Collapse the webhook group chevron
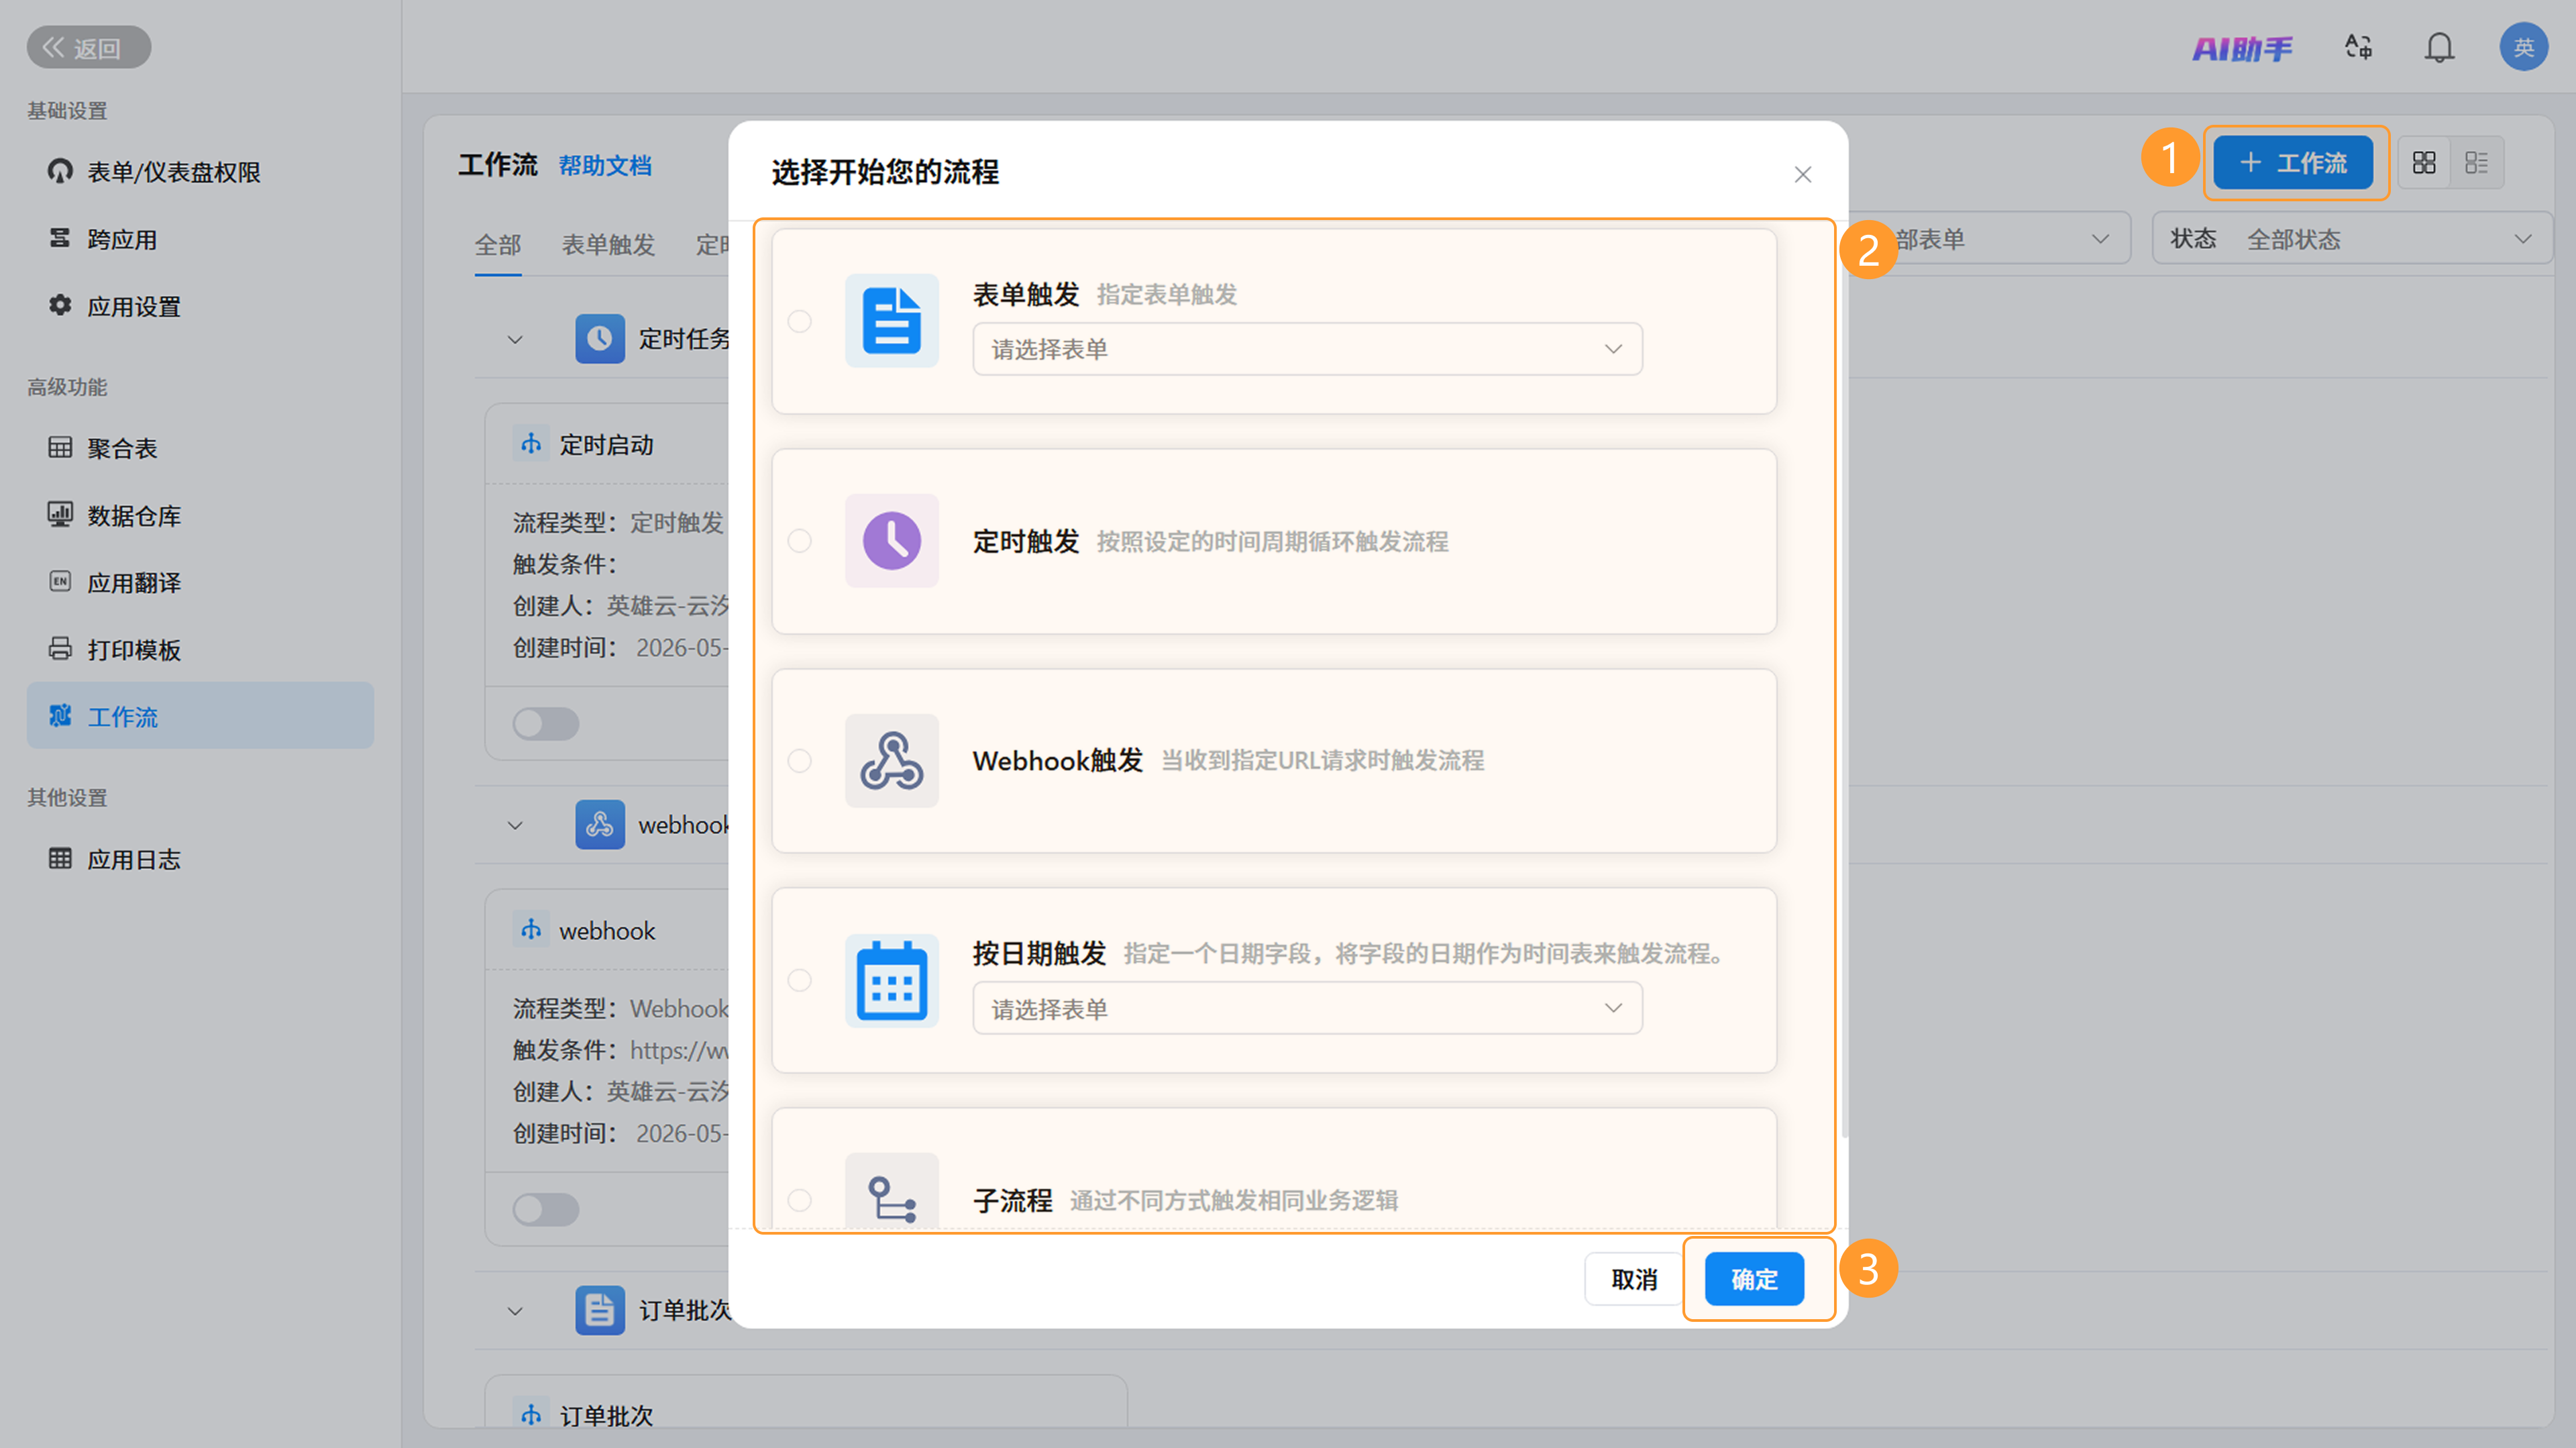This screenshot has height=1448, width=2576. click(x=515, y=825)
